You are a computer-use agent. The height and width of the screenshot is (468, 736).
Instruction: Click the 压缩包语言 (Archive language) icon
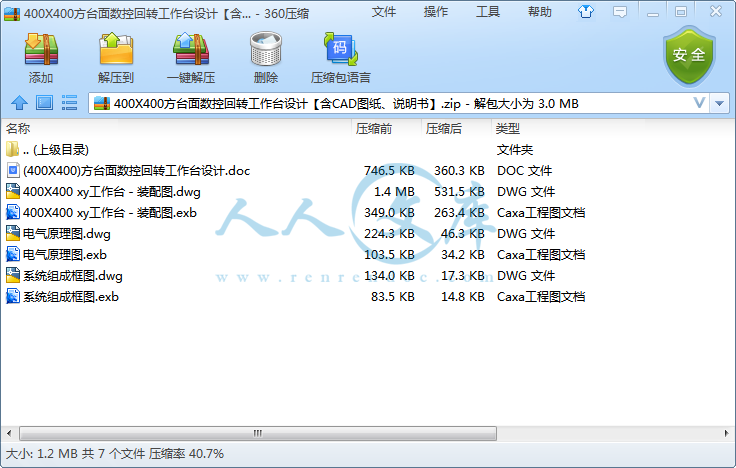tap(340, 48)
